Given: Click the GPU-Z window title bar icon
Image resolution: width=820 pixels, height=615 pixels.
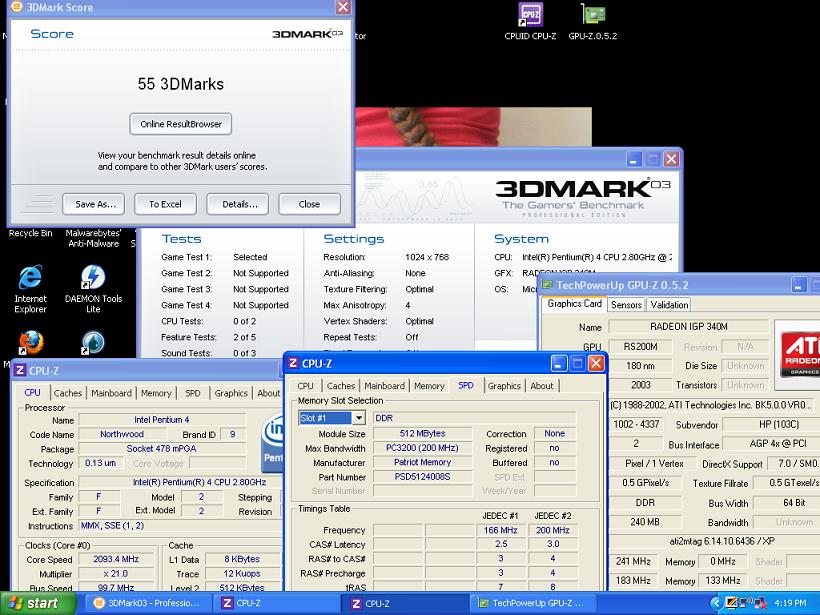Looking at the screenshot, I should [x=547, y=285].
